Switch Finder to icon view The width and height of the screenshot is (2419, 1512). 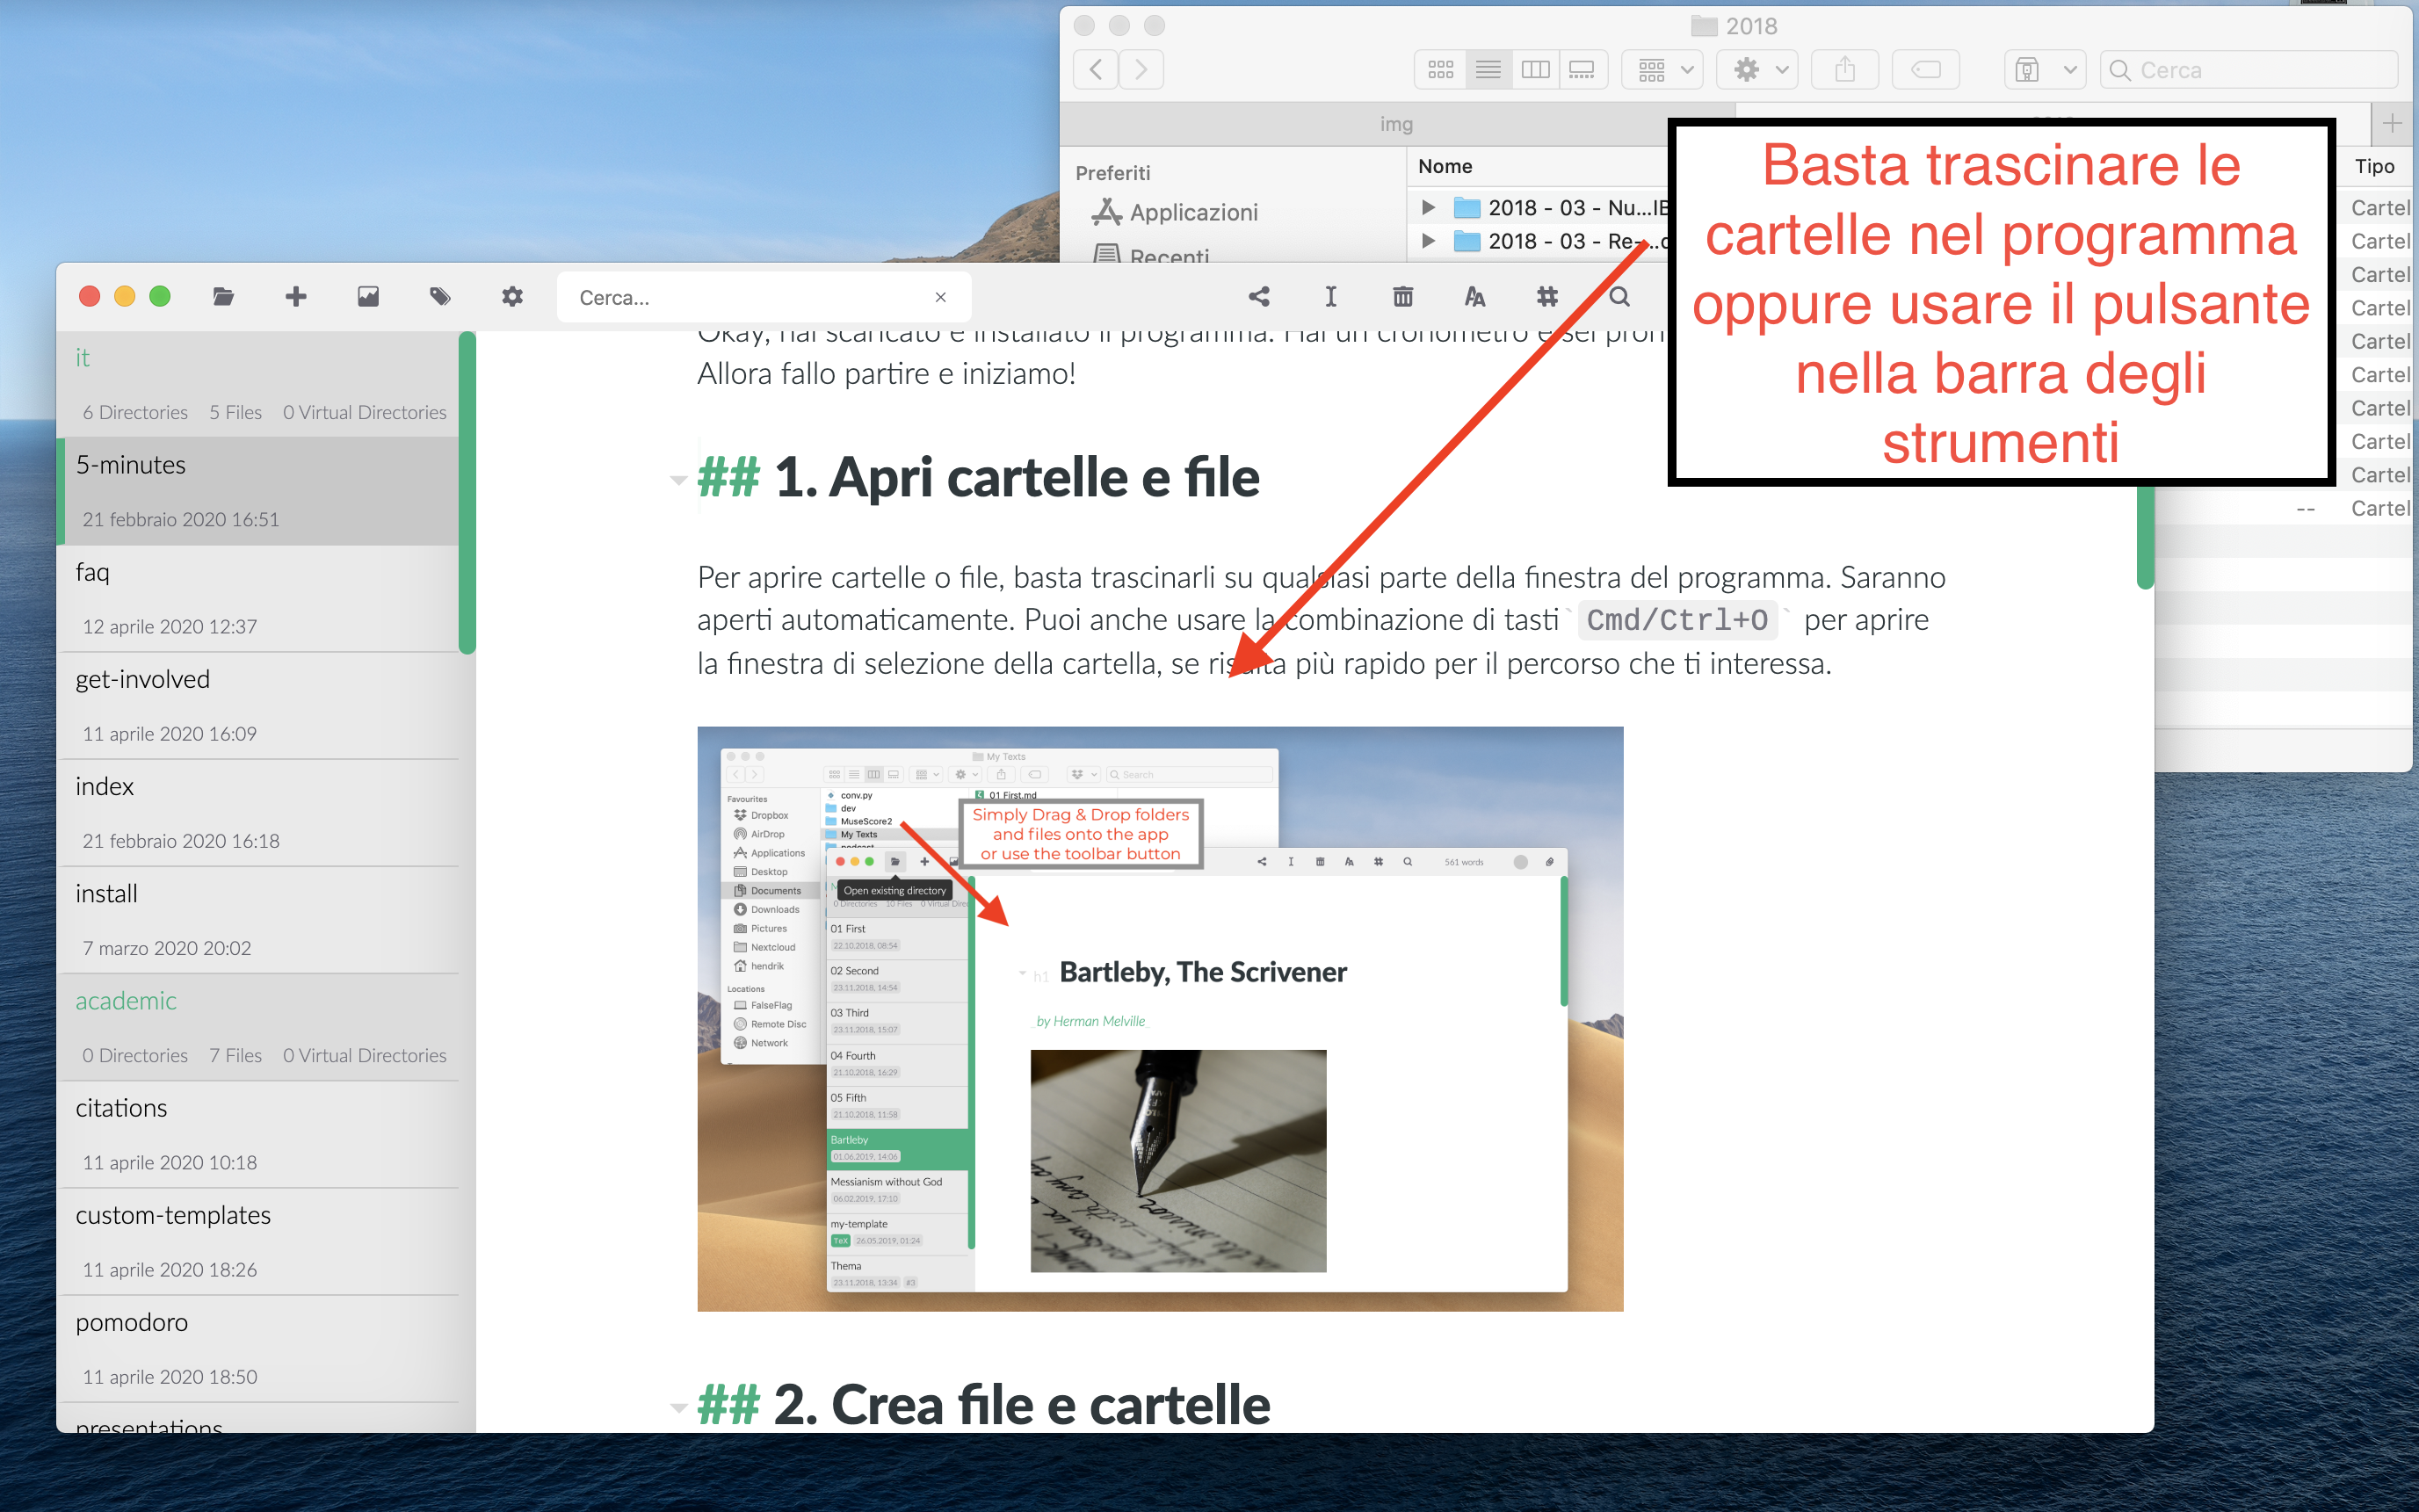1441,70
